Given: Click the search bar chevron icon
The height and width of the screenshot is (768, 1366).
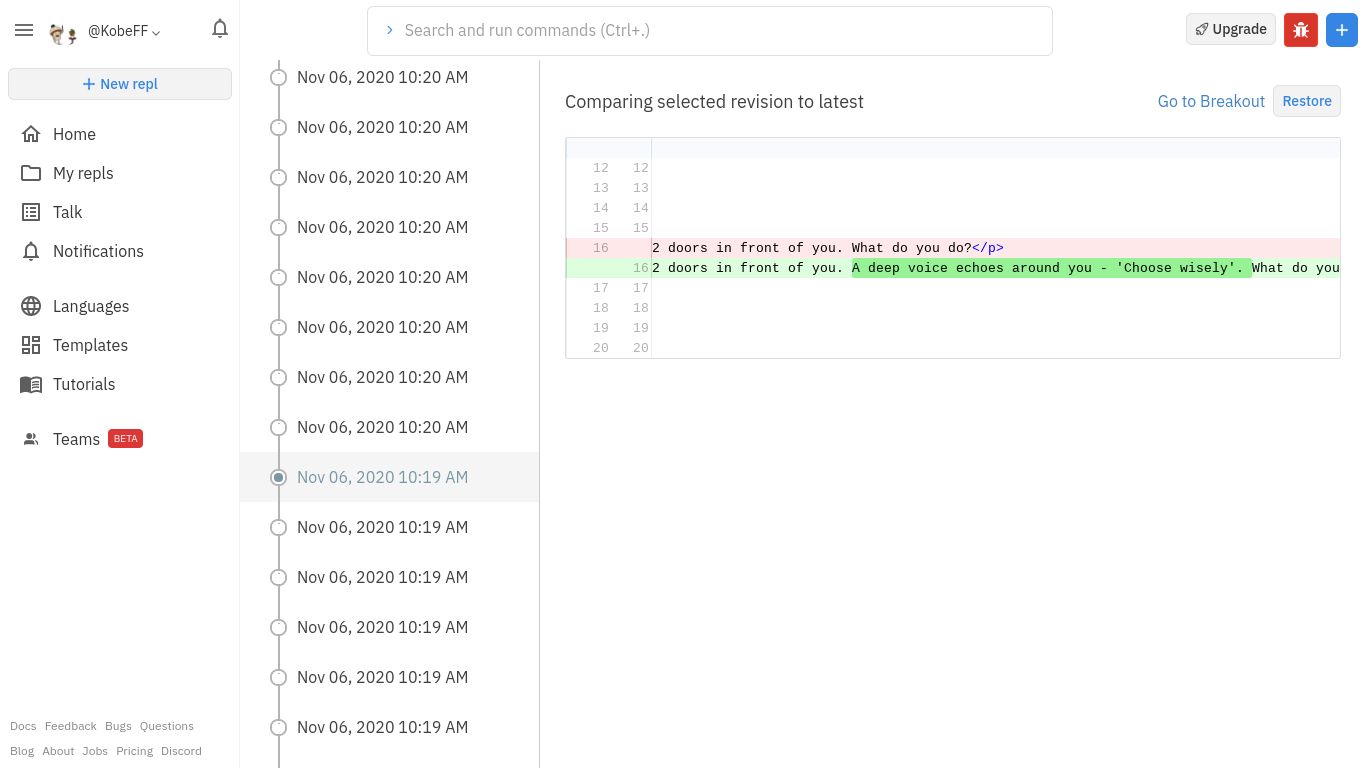Looking at the screenshot, I should (x=390, y=30).
